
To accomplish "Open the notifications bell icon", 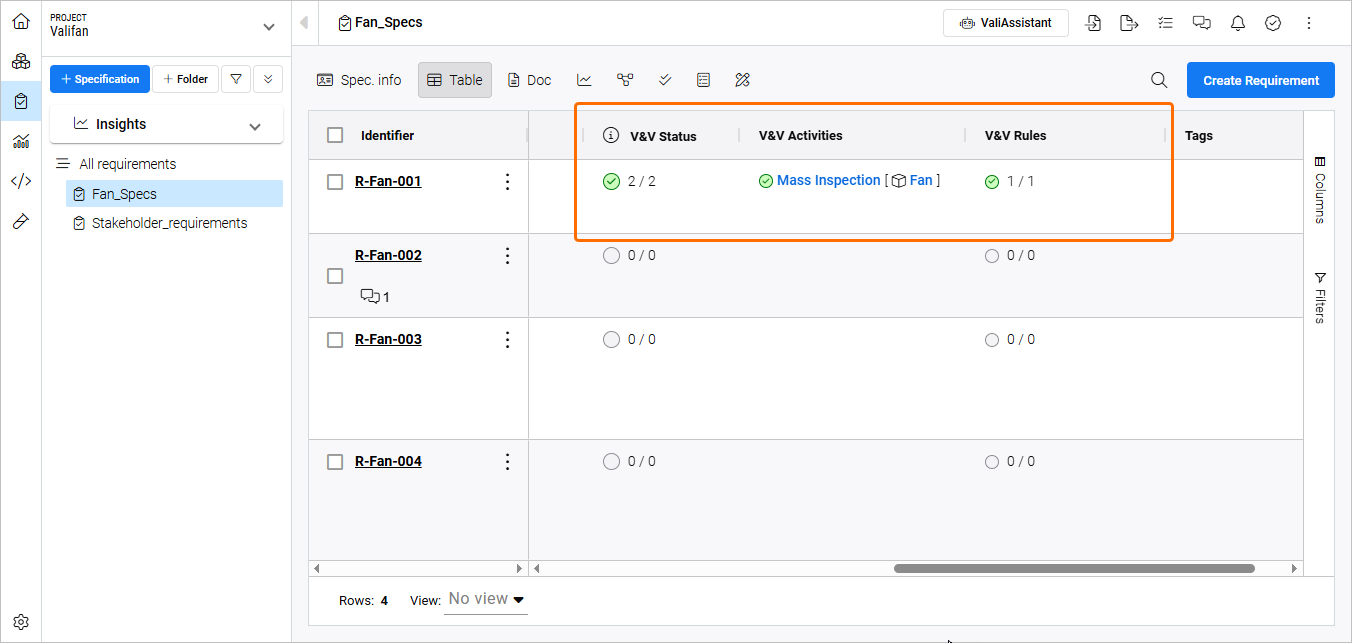I will point(1238,23).
